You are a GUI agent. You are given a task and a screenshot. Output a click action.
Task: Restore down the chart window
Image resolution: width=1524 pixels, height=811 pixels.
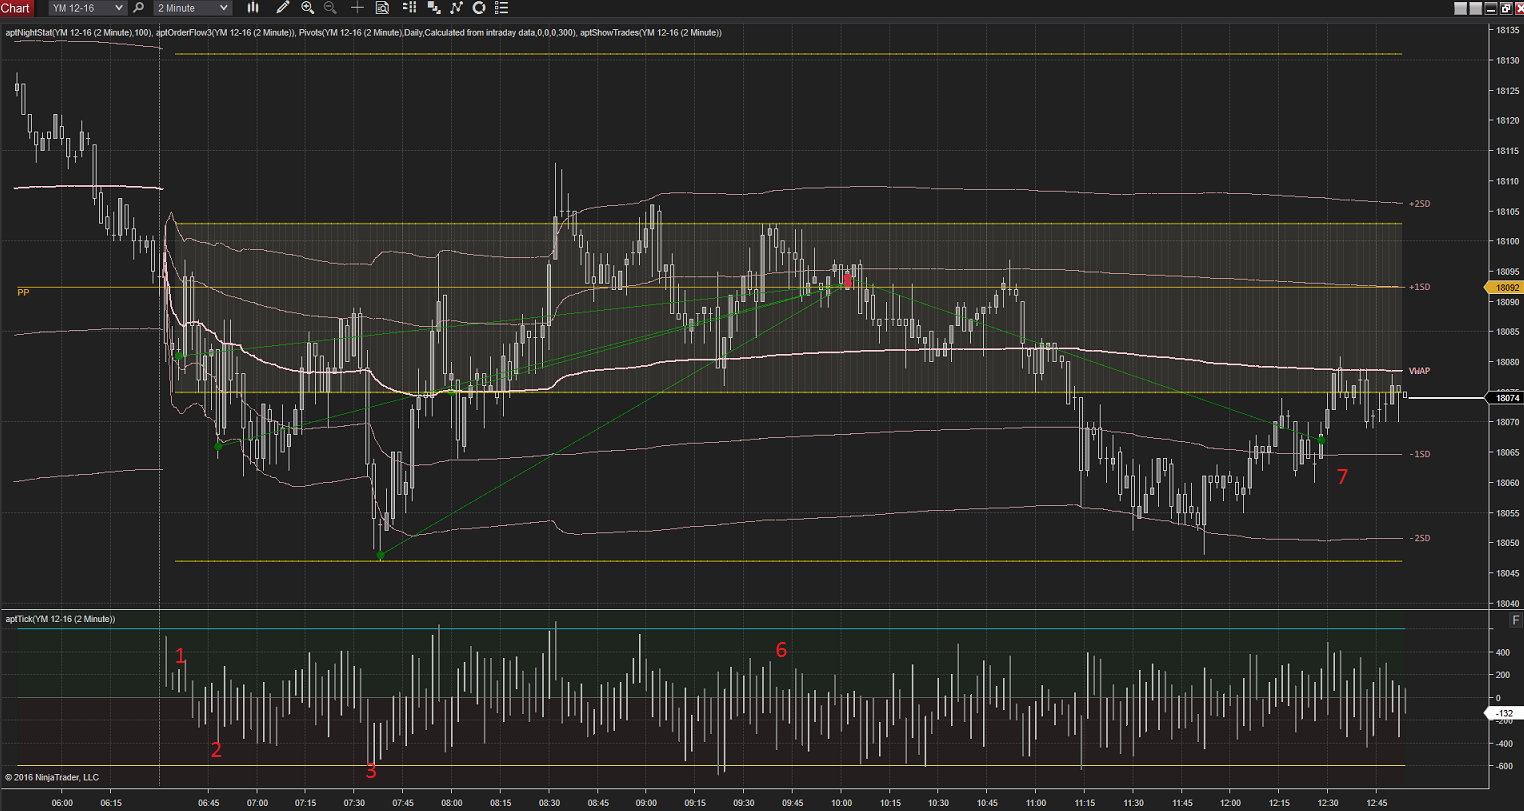pos(1505,8)
